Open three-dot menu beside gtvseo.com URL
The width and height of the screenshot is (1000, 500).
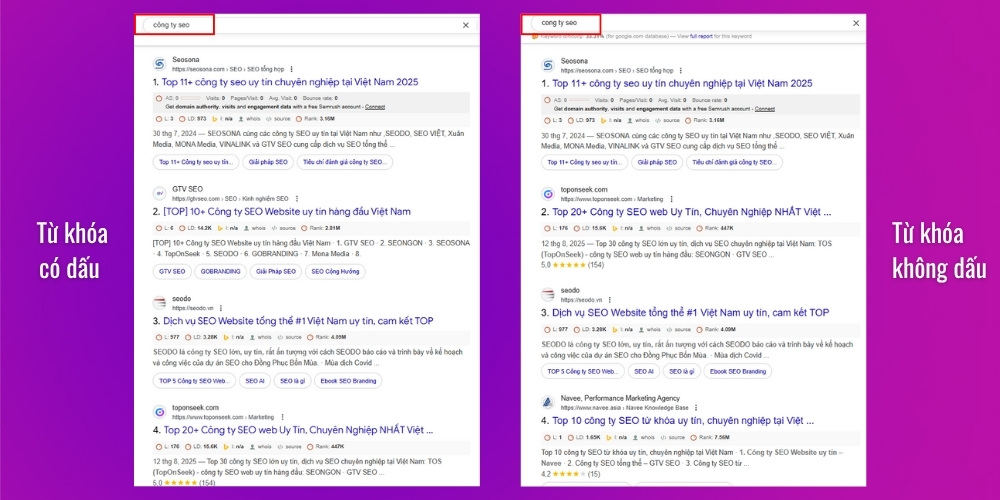296,198
